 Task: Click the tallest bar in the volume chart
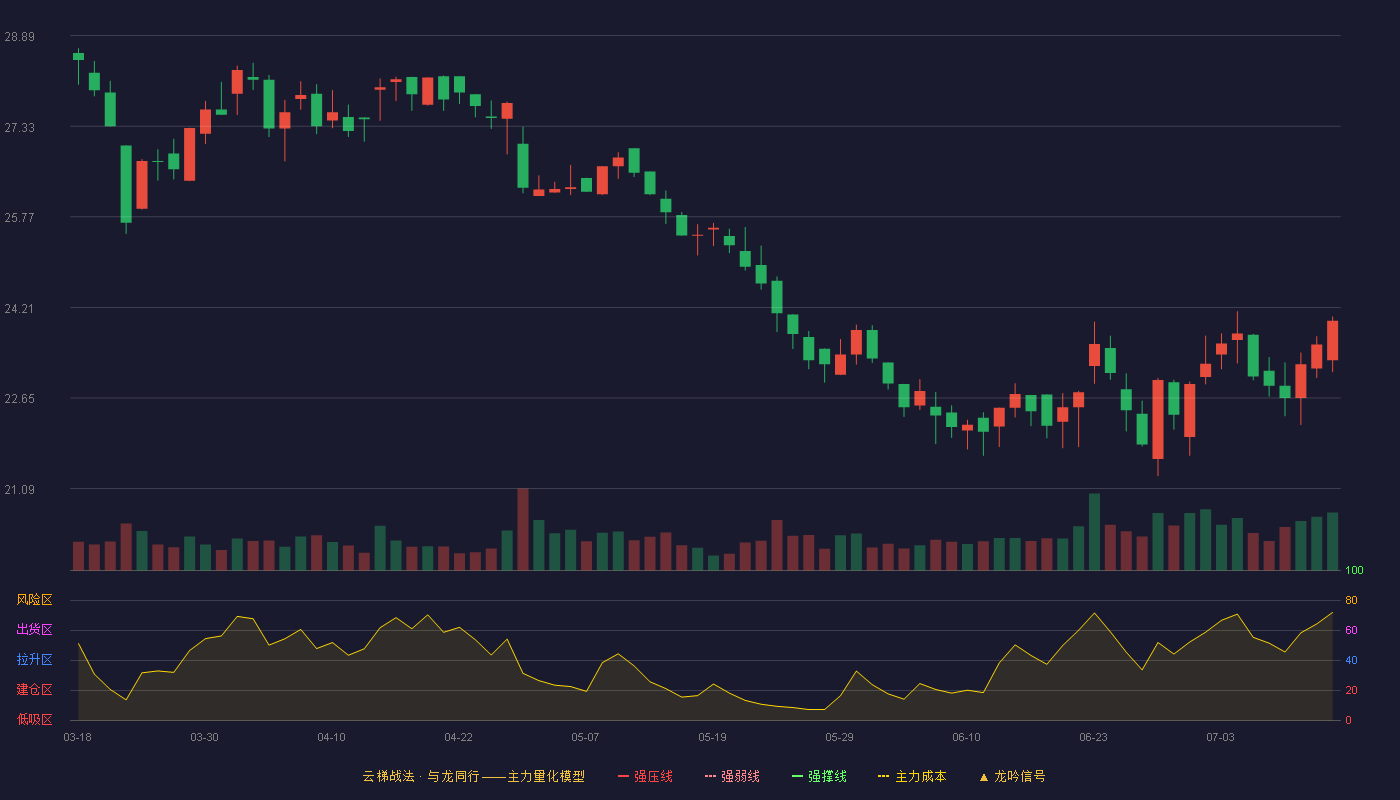point(522,529)
